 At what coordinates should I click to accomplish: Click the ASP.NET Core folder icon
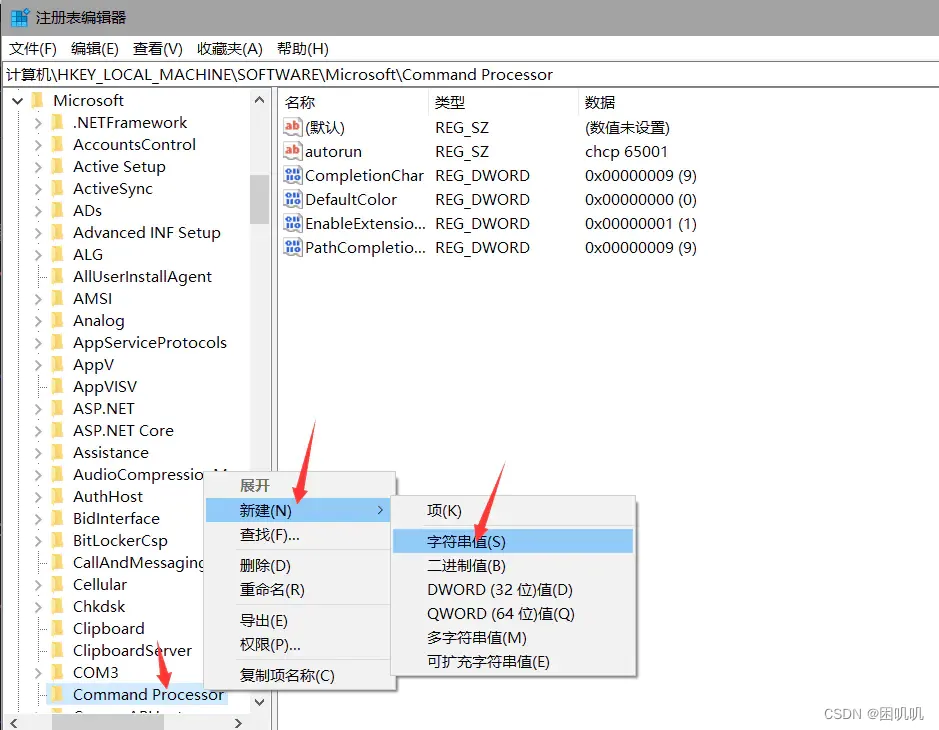pos(57,430)
